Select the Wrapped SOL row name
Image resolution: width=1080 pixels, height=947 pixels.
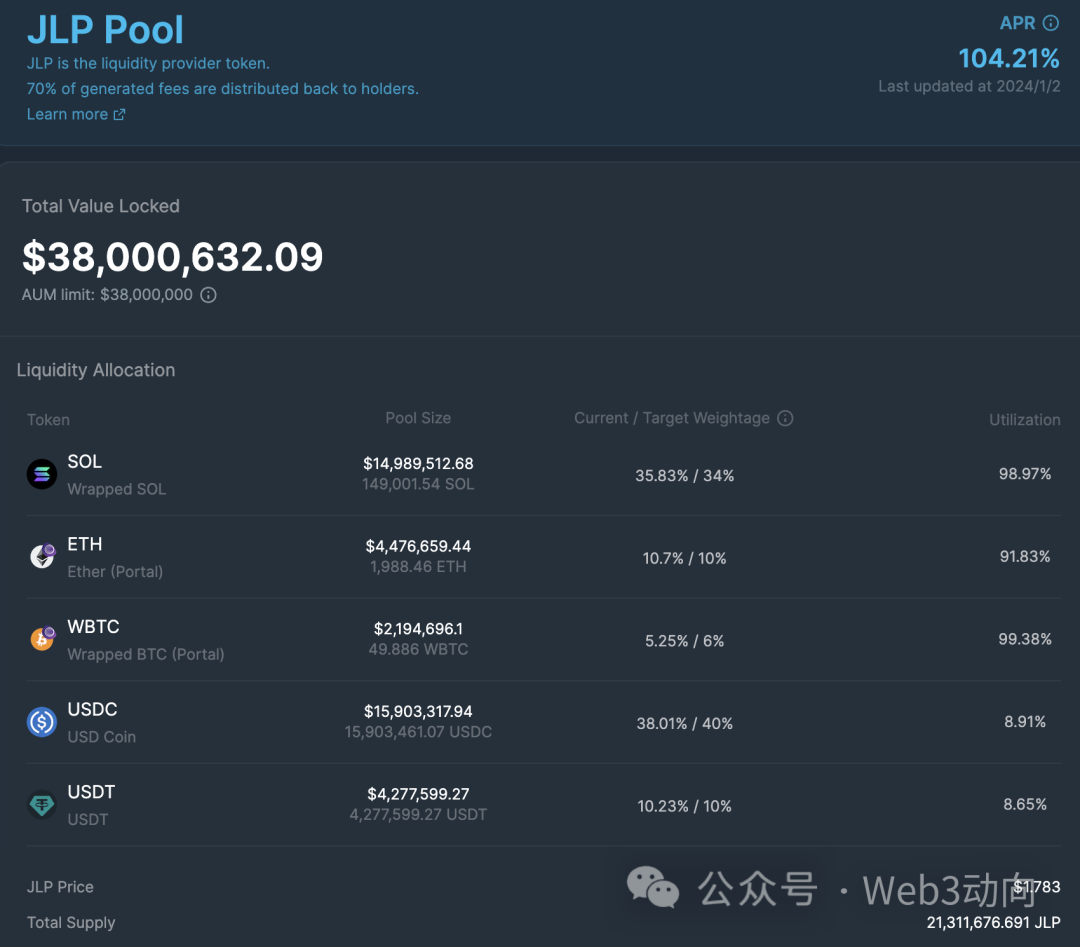116,489
